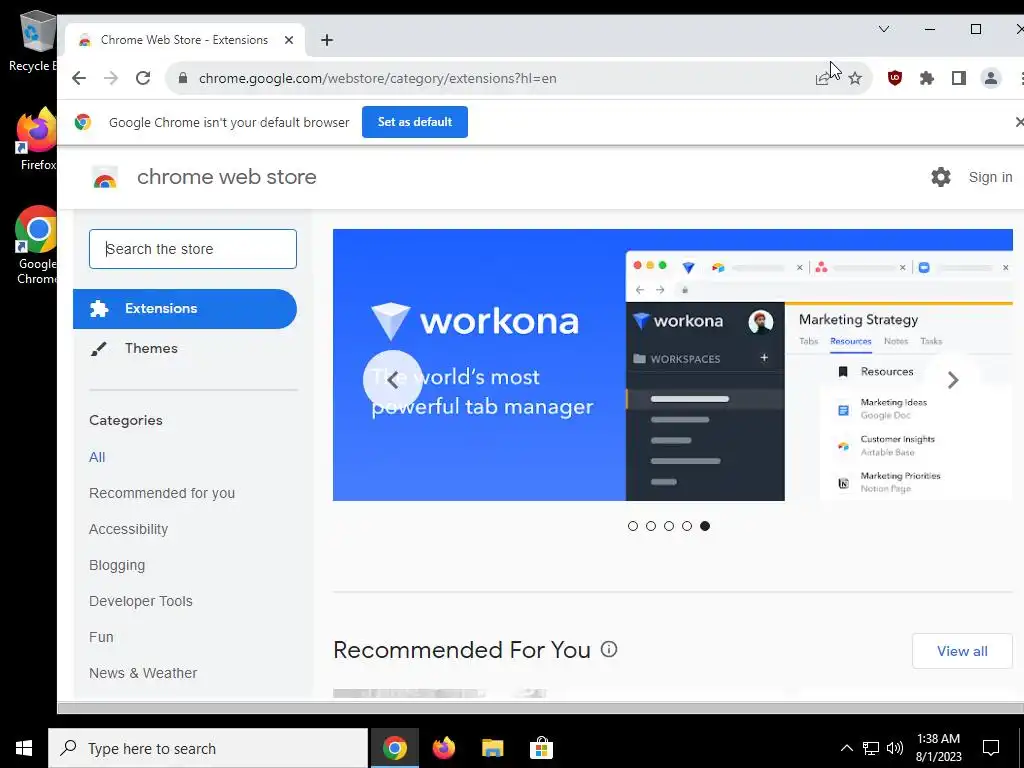Choose Accessibility category
This screenshot has width=1024, height=768.
click(x=129, y=529)
